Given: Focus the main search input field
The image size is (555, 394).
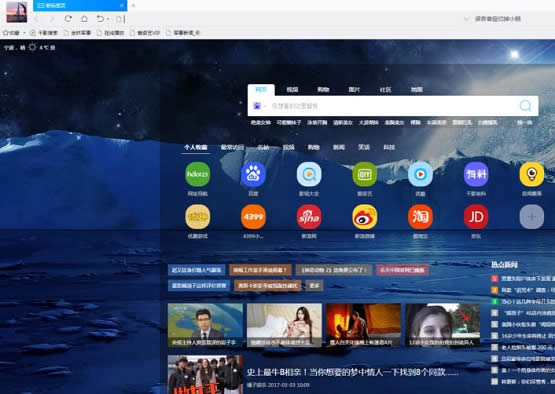Looking at the screenshot, I should pos(392,106).
